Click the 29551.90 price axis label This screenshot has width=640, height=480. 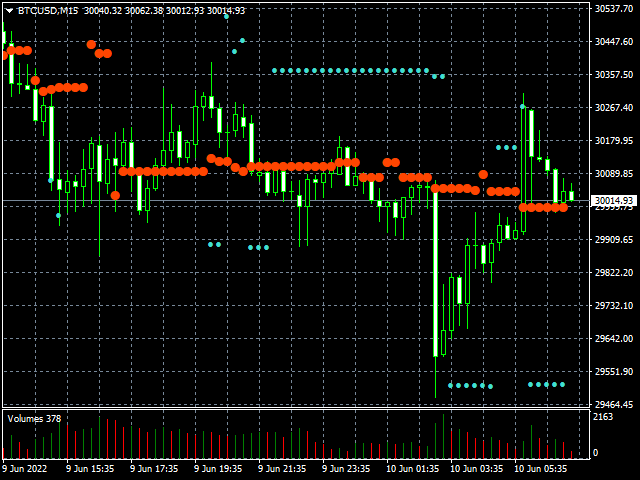[614, 371]
